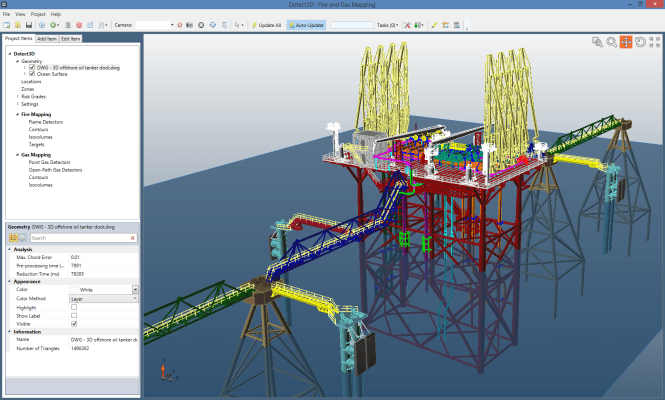Image resolution: width=665 pixels, height=400 pixels.
Task: Toggle the Ocean Surface checkbox
Action: (33, 73)
